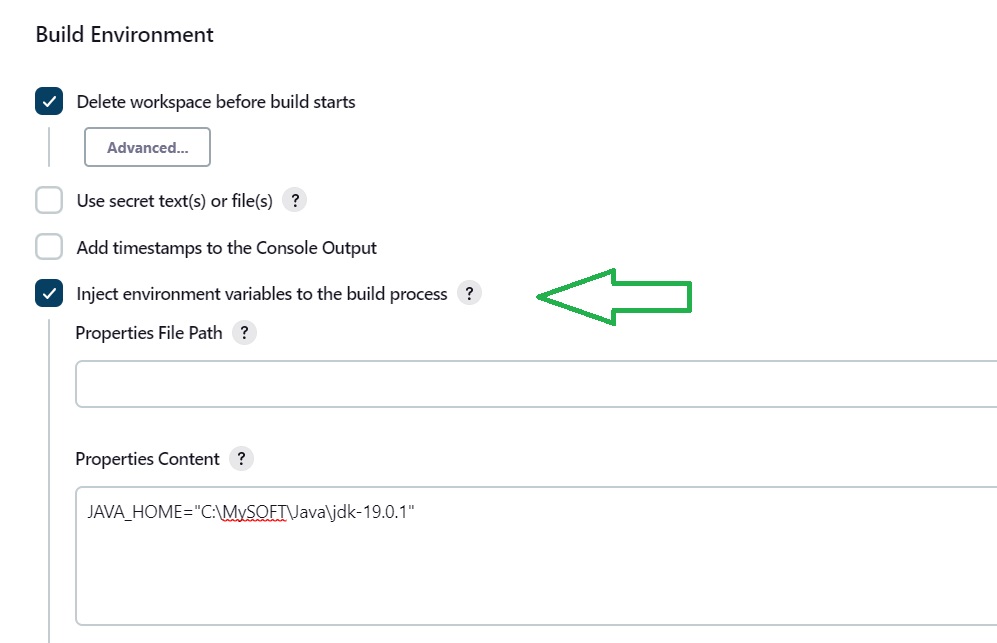Image resolution: width=997 pixels, height=643 pixels.
Task: Disable the 'Inject environment variables' checkbox
Action: click(49, 293)
